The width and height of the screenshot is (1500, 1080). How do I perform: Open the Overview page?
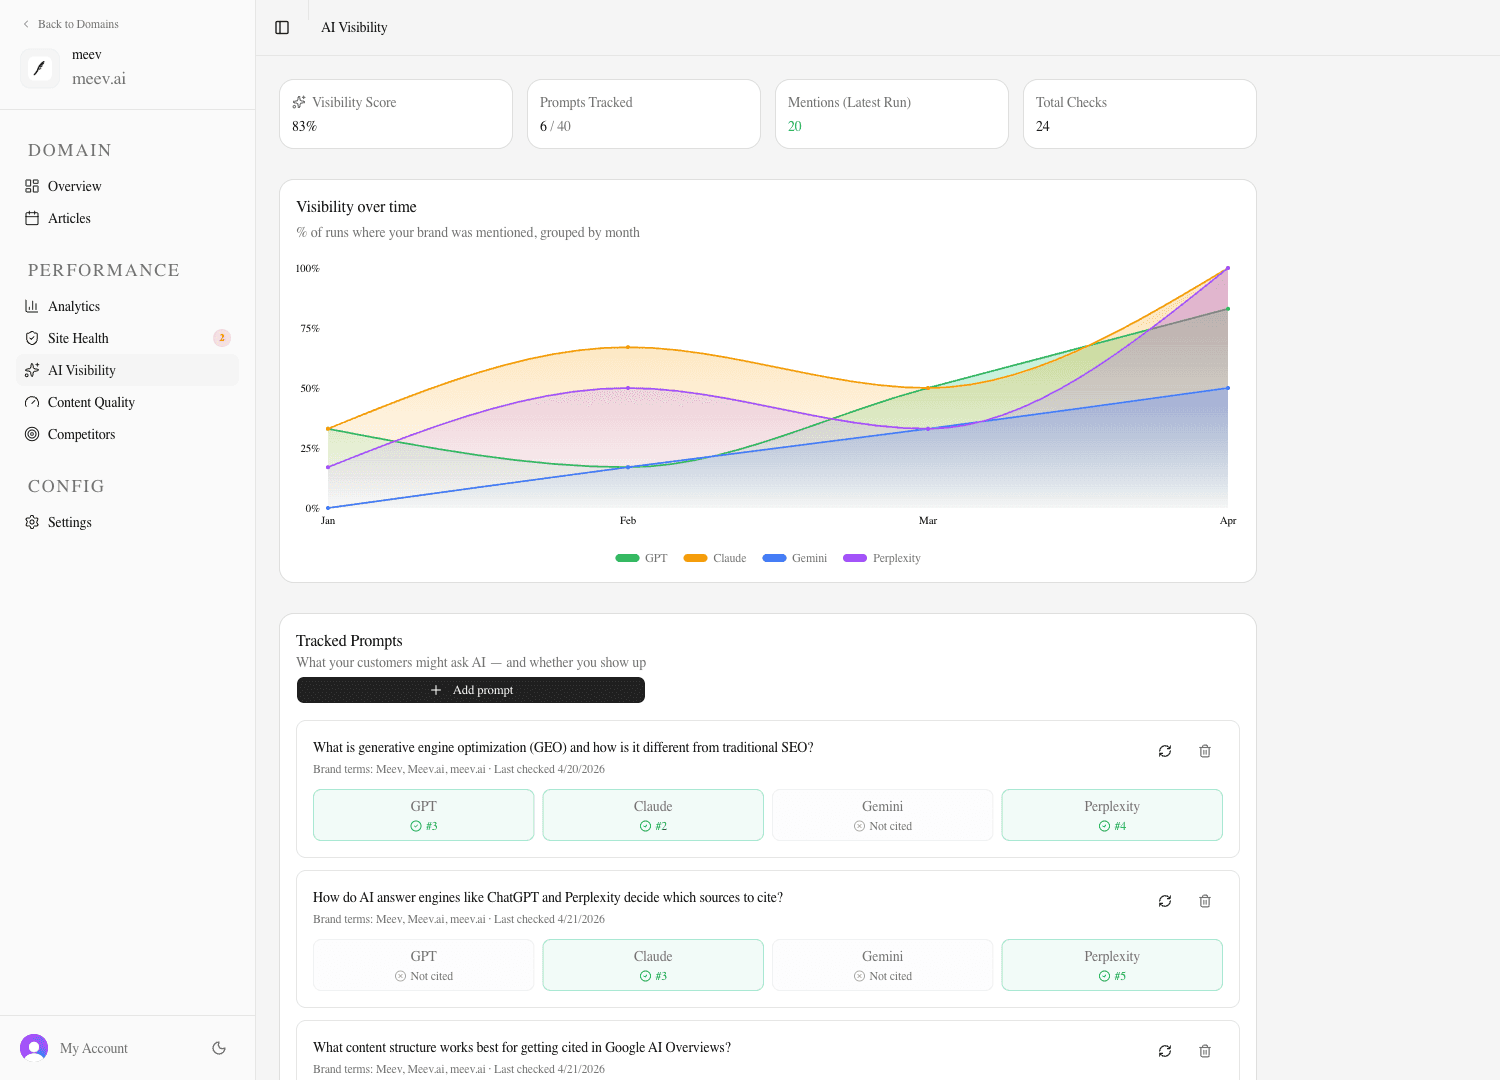tap(128, 186)
